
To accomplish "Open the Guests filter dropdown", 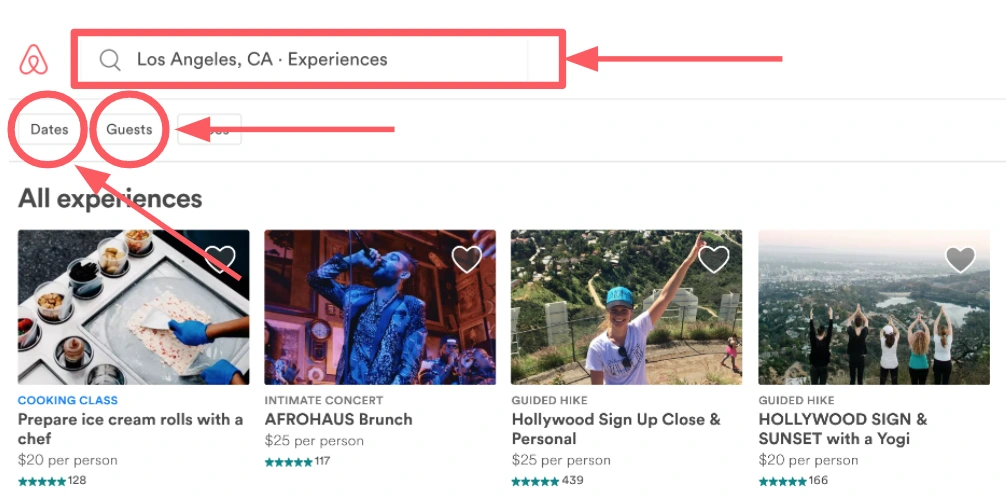I will (129, 130).
